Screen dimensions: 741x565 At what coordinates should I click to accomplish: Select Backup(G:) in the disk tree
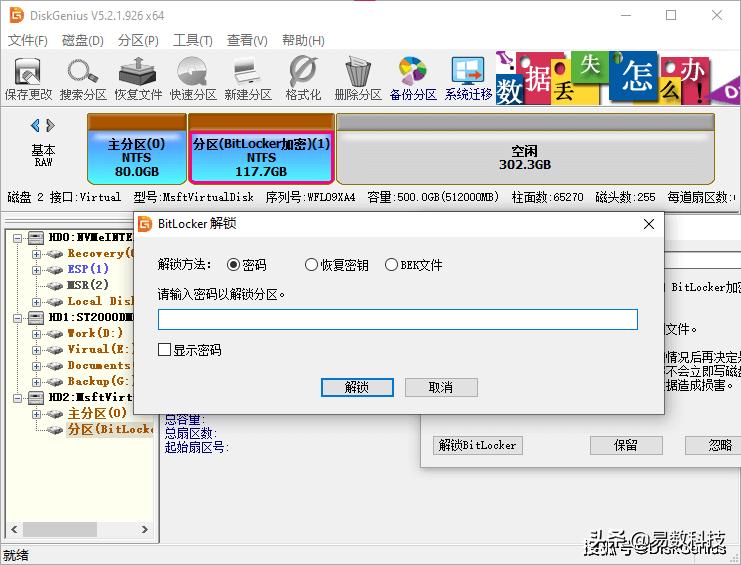coord(100,381)
